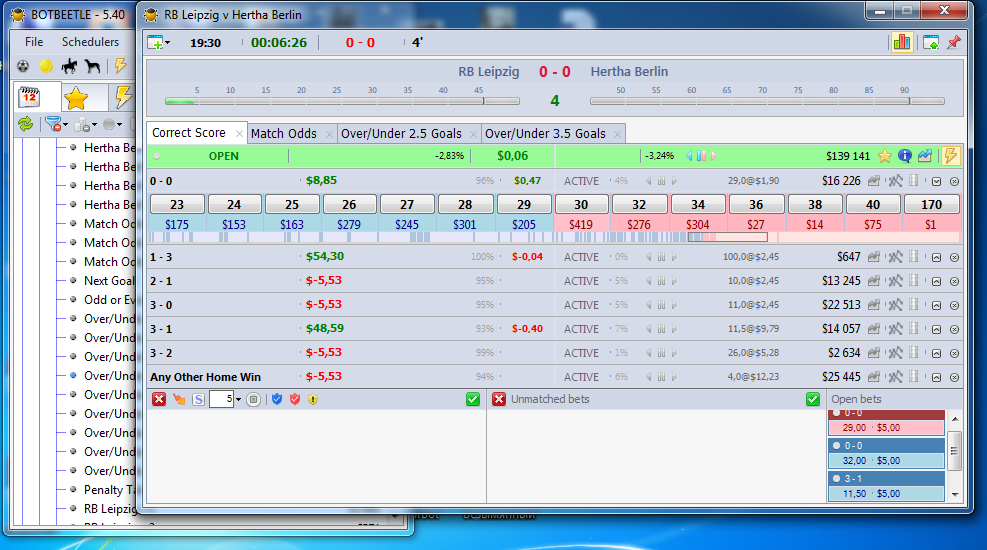Click market-level blue left arrow
Screen dimensions: 987x550
click(689, 156)
